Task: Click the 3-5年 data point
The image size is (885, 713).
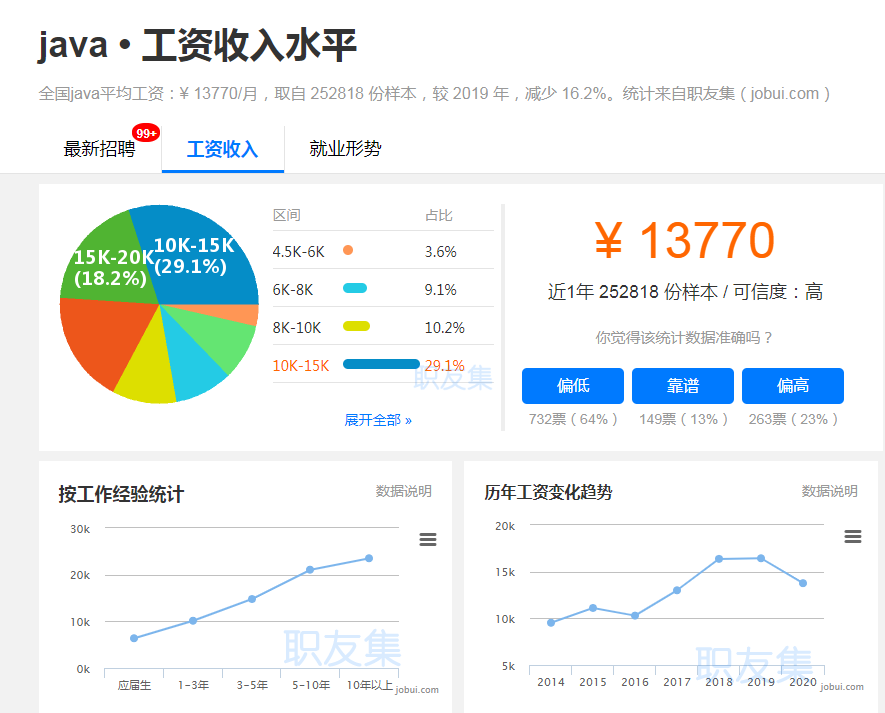Action: pyautogui.click(x=252, y=599)
